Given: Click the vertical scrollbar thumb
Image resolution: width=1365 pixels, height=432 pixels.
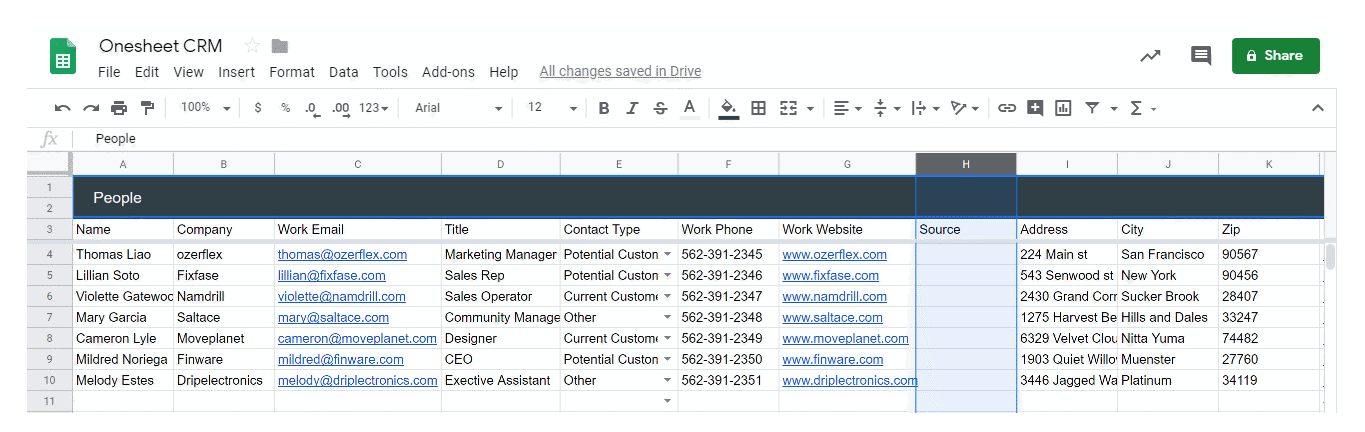Looking at the screenshot, I should (1331, 258).
